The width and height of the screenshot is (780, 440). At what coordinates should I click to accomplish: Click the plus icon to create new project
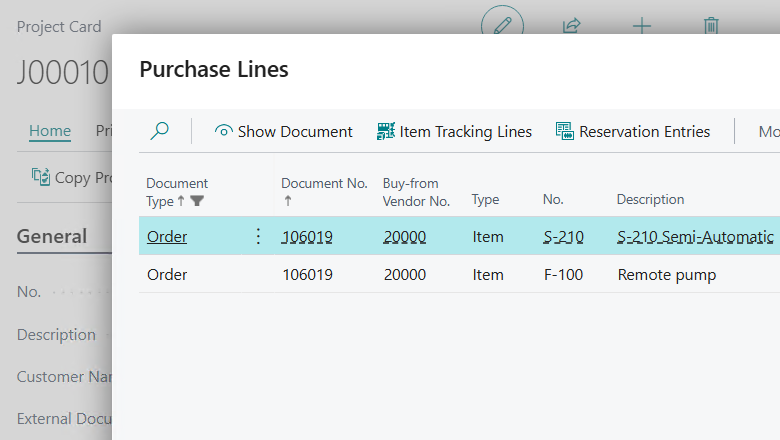click(642, 25)
